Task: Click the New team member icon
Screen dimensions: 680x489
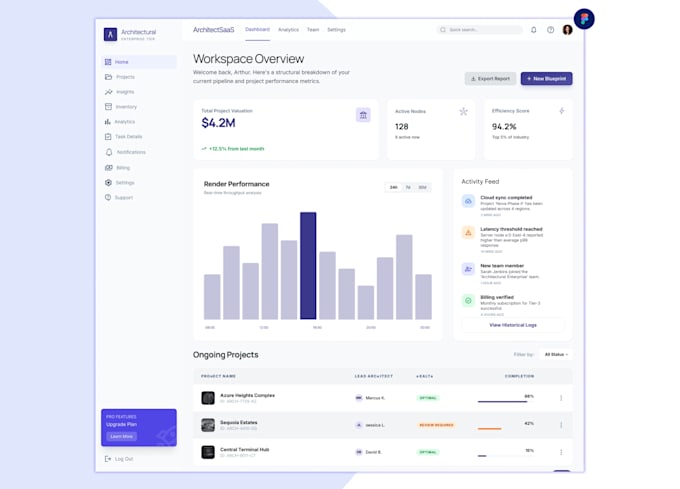Action: pyautogui.click(x=468, y=269)
